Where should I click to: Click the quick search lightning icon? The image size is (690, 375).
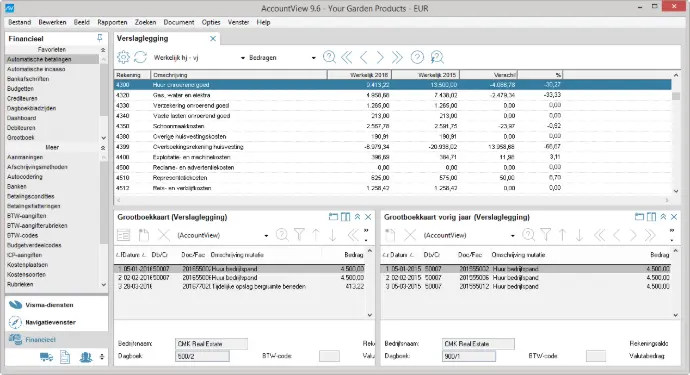point(437,57)
